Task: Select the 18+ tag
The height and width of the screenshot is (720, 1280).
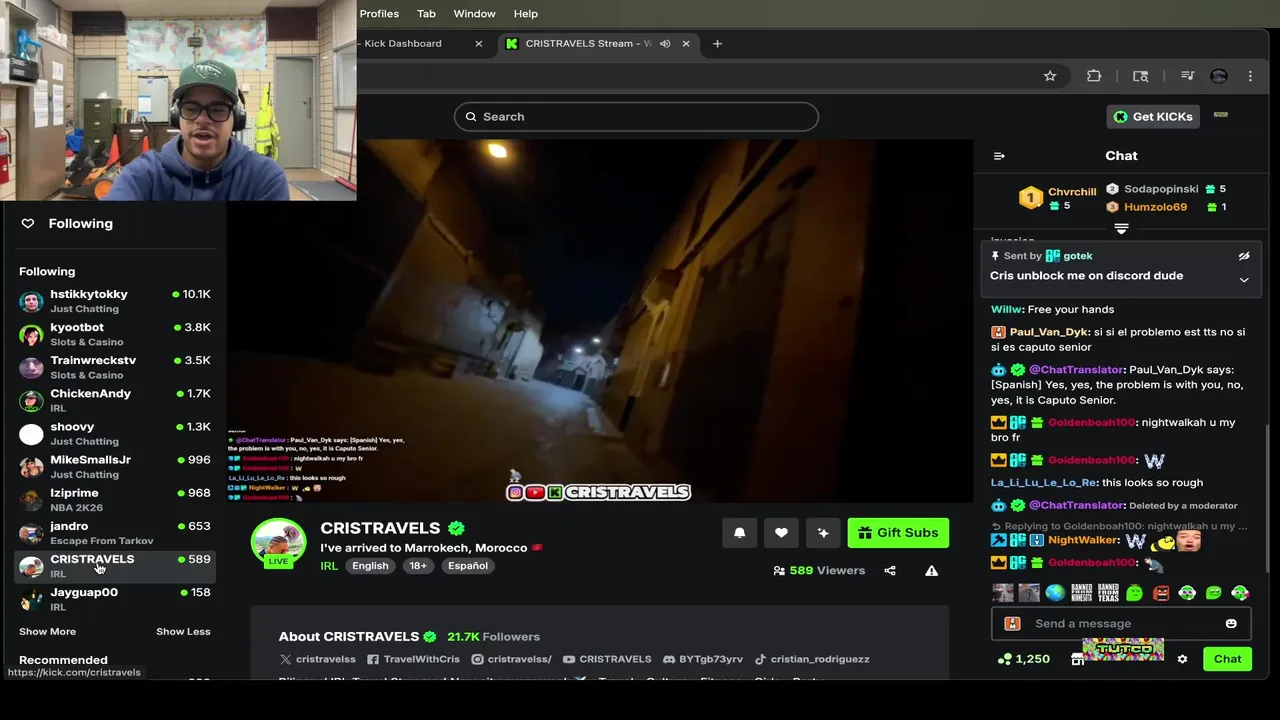Action: 418,566
